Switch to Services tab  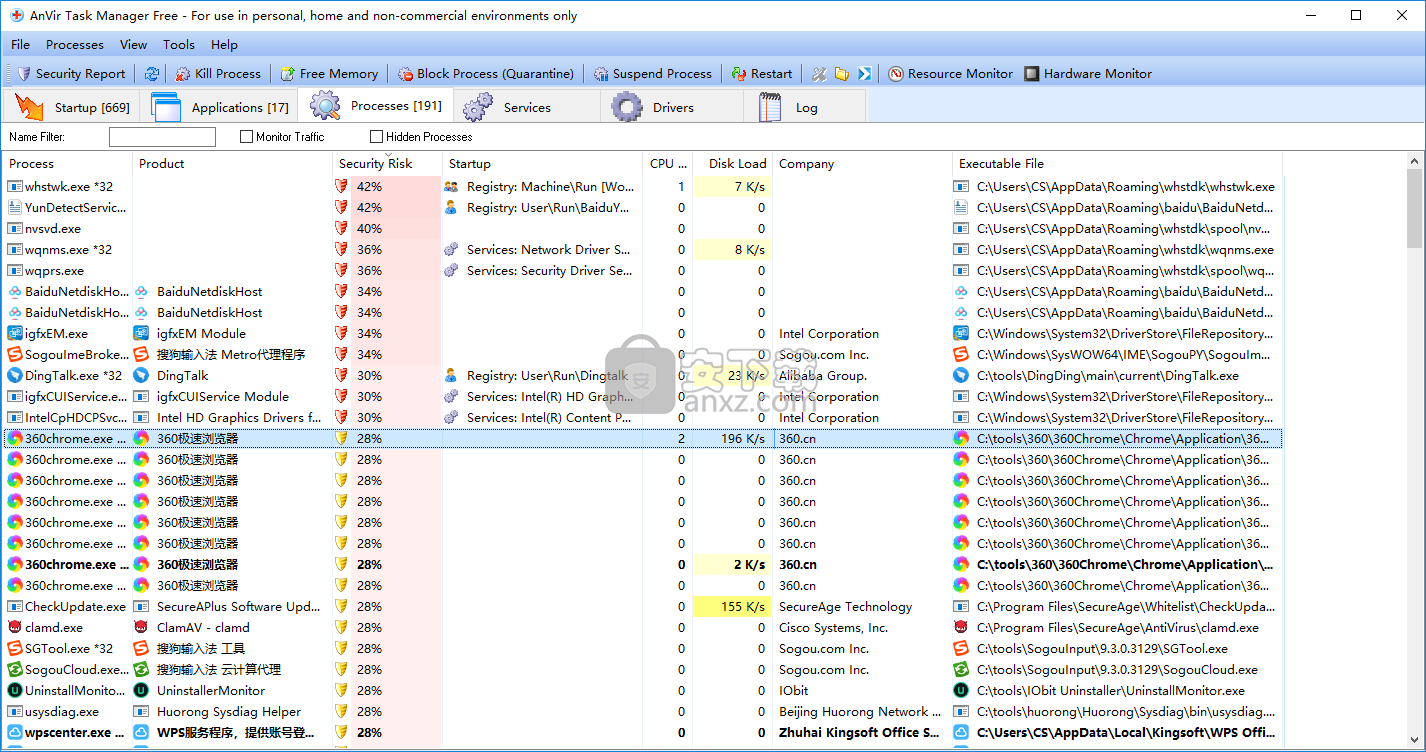(x=526, y=107)
